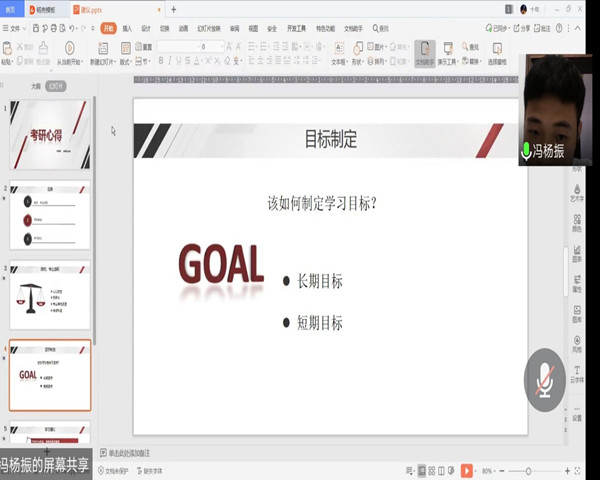Switch to the Insert ribbon tab
Image resolution: width=600 pixels, height=480 pixels.
[x=127, y=28]
